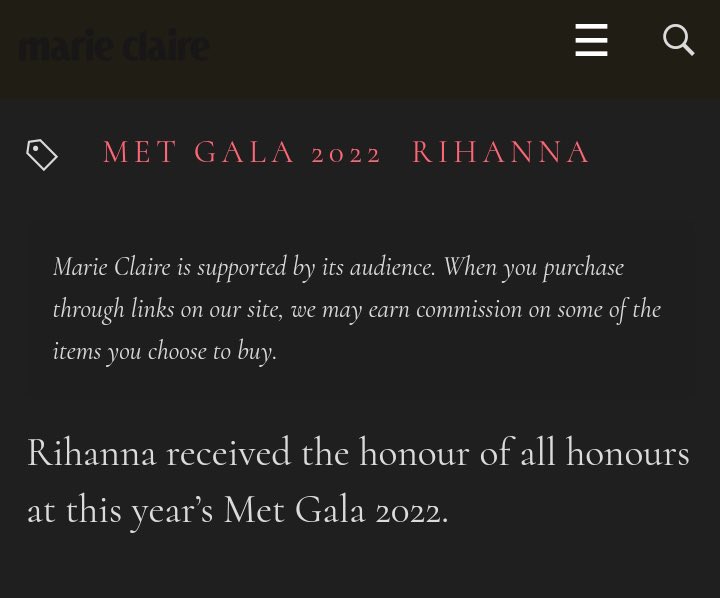Screen dimensions: 720x598
Task: Click the 'Rihanna received the honour' paragraph
Action: 358,482
